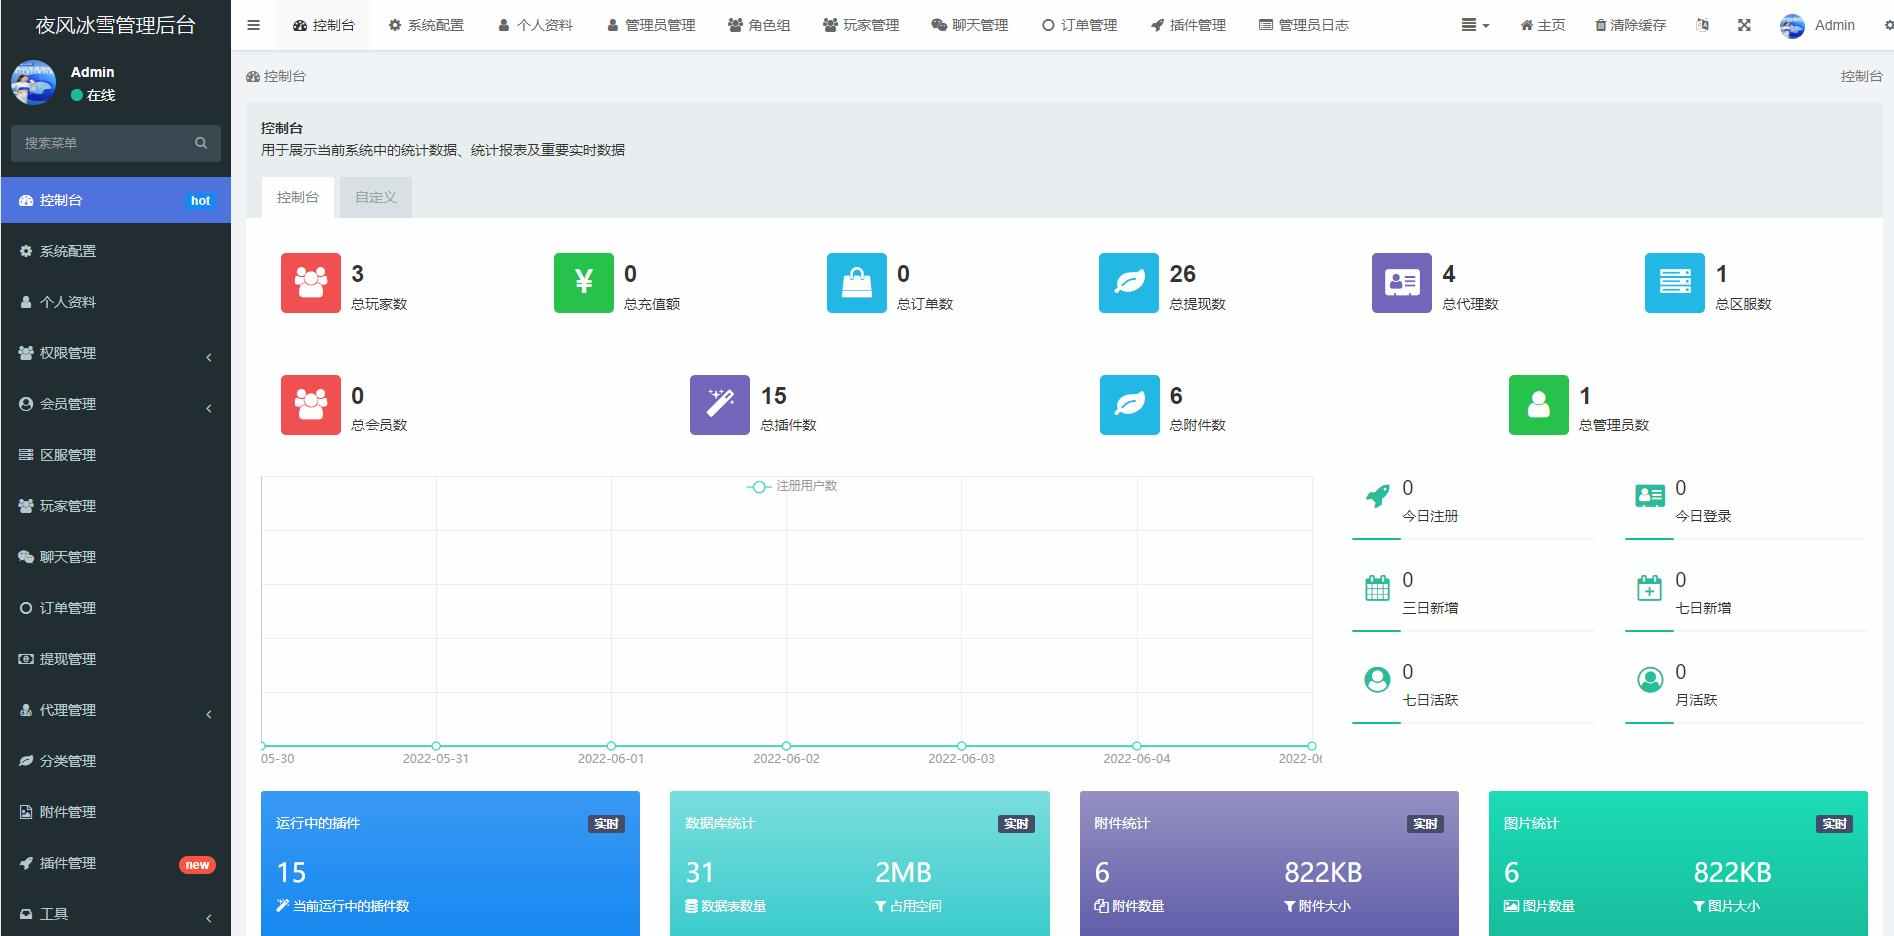Click the ID card icon for 今日登录
The image size is (1894, 936).
click(x=1650, y=496)
